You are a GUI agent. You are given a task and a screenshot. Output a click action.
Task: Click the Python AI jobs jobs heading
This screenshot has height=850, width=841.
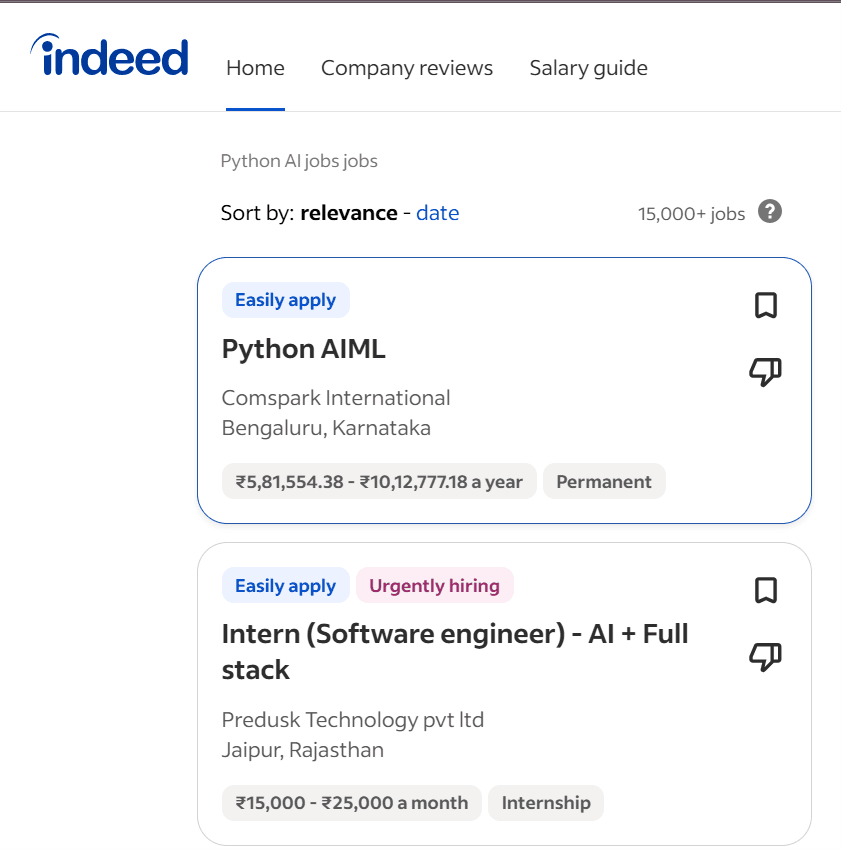click(299, 161)
